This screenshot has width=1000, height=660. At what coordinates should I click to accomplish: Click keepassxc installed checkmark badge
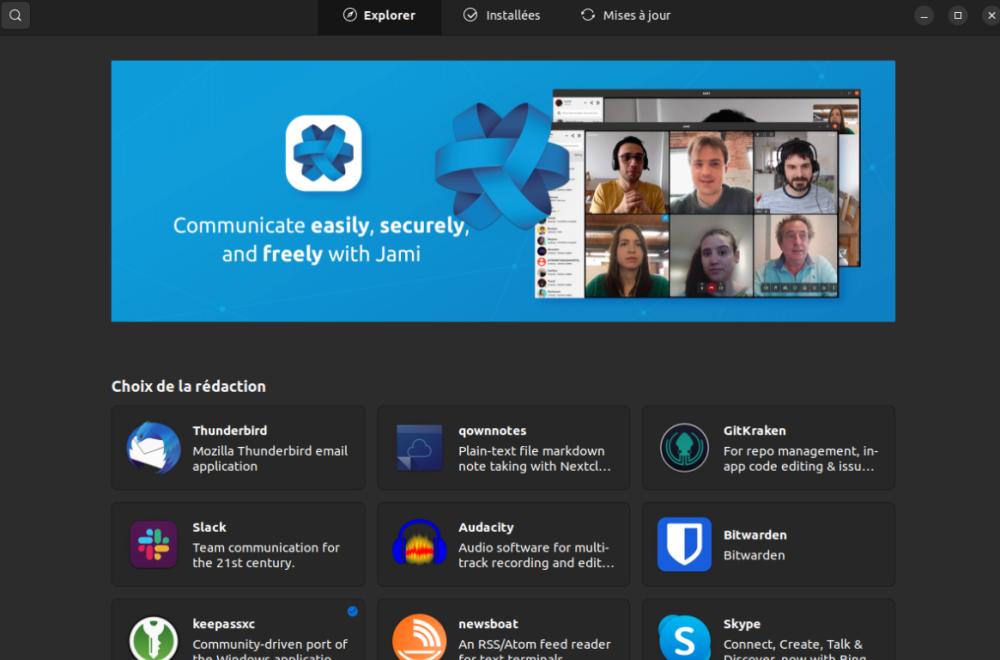tap(352, 611)
